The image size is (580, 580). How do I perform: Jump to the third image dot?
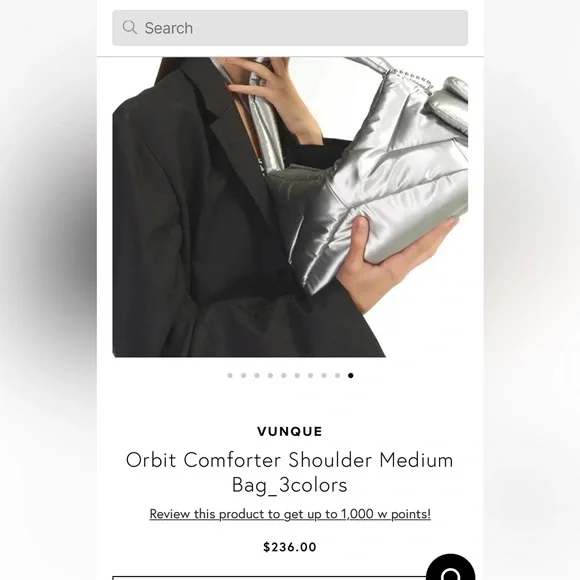257,375
